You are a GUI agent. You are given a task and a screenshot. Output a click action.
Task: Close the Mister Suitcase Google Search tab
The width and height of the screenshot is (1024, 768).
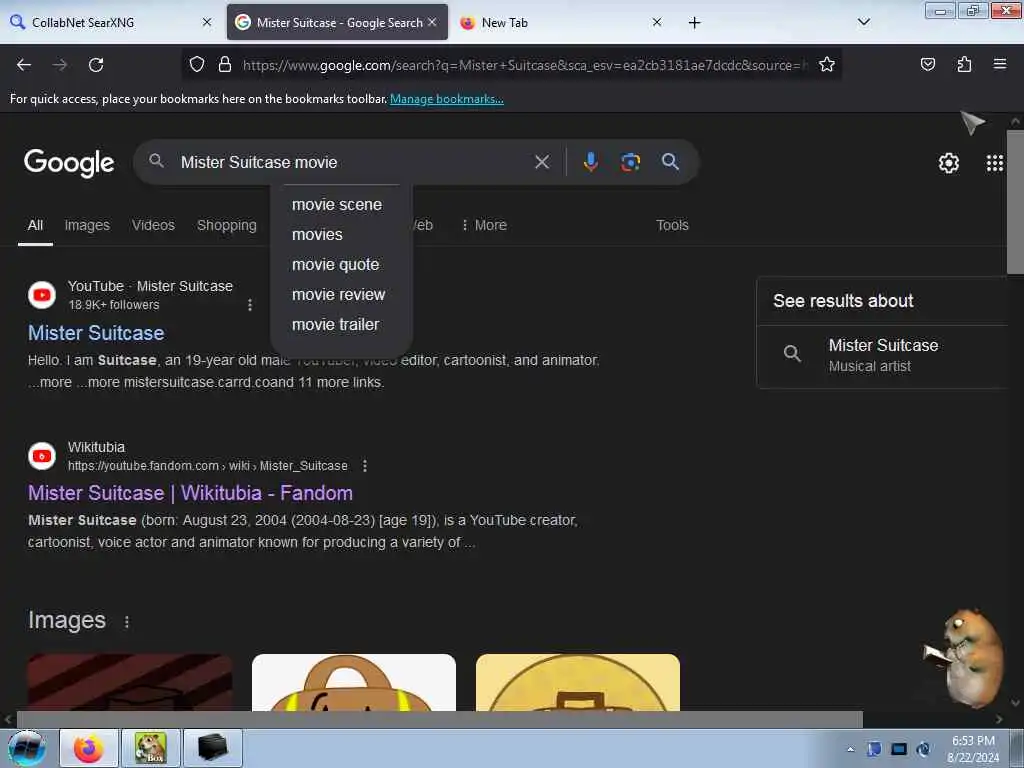pyautogui.click(x=432, y=22)
